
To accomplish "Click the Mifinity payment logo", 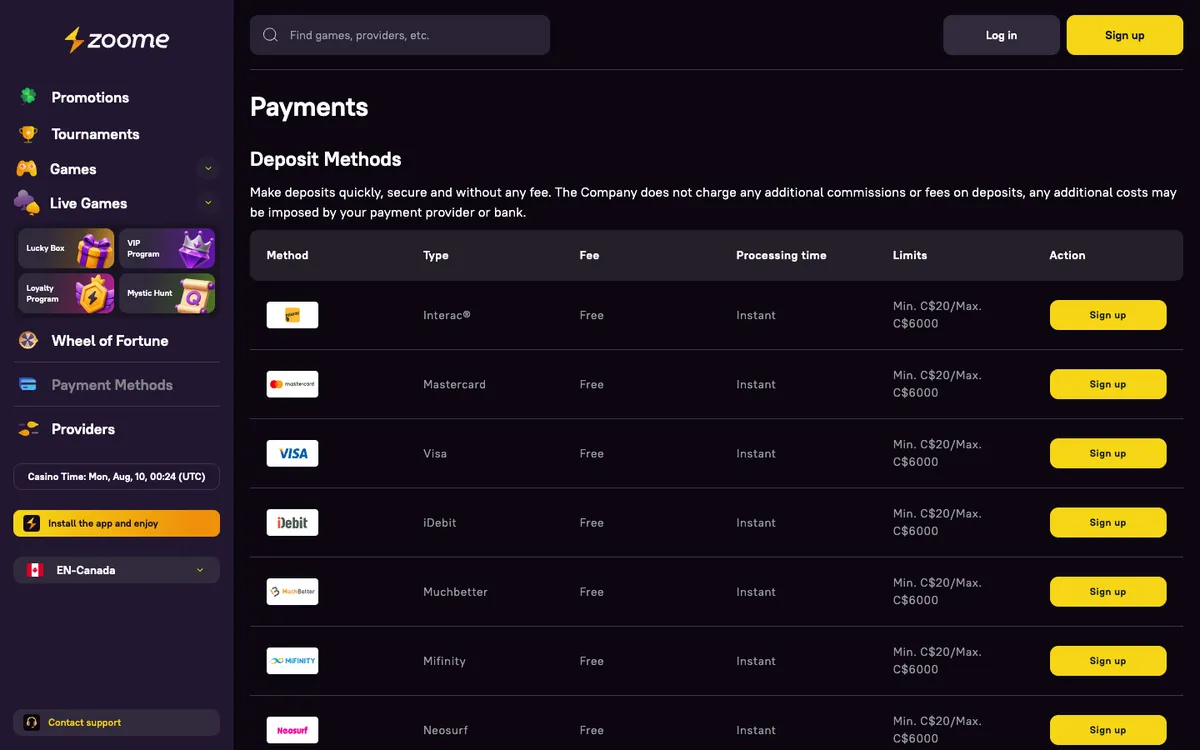I will tap(292, 660).
